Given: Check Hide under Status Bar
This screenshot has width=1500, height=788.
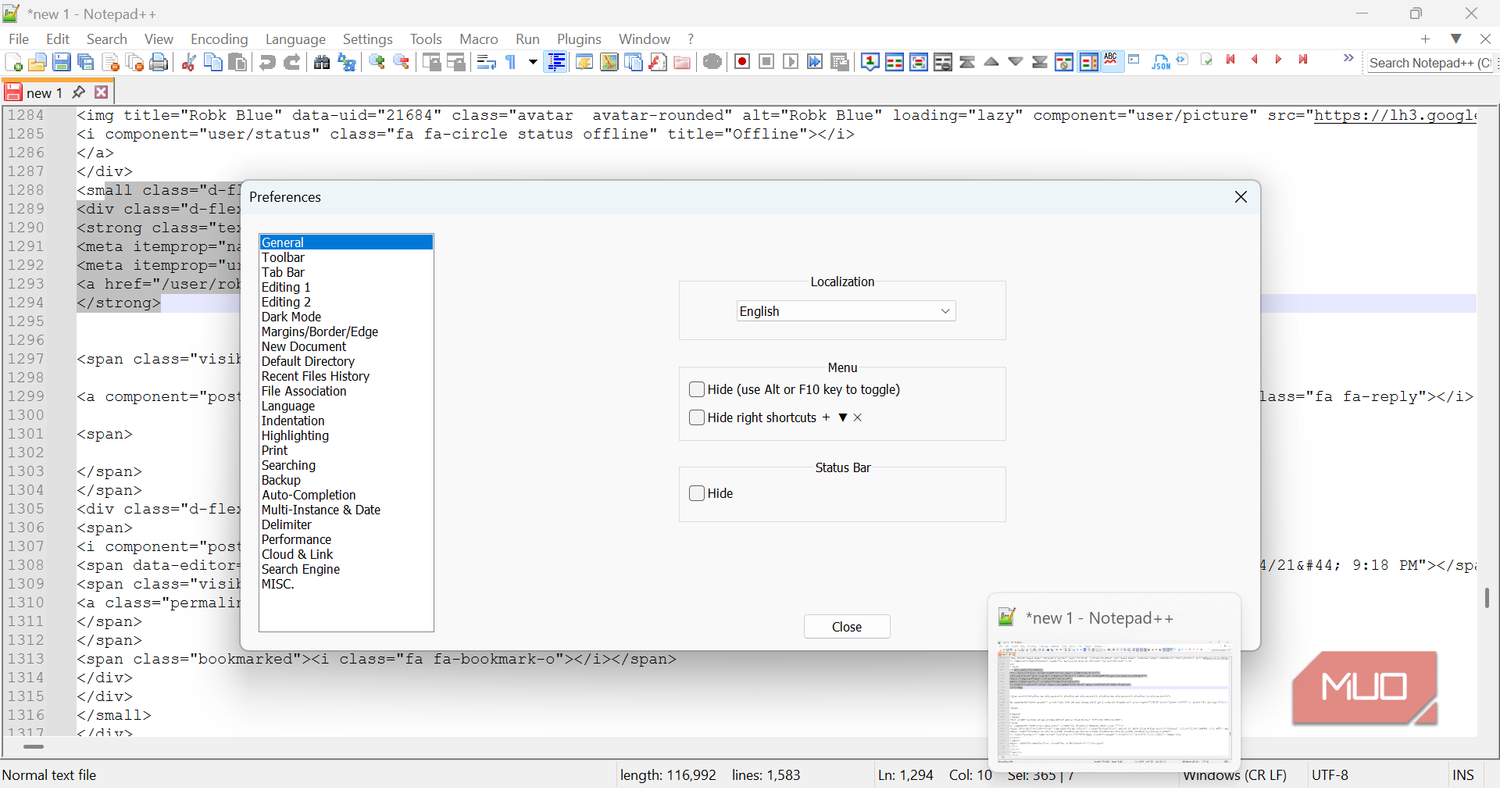Looking at the screenshot, I should (x=697, y=493).
